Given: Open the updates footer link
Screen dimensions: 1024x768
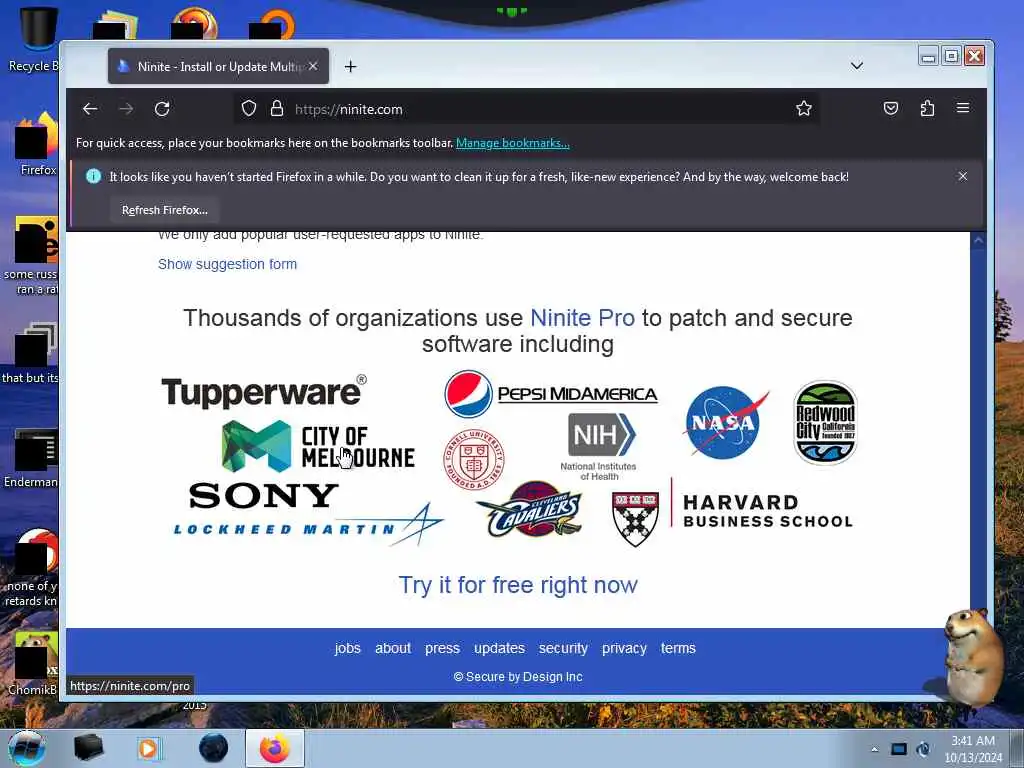Looking at the screenshot, I should pyautogui.click(x=499, y=648).
